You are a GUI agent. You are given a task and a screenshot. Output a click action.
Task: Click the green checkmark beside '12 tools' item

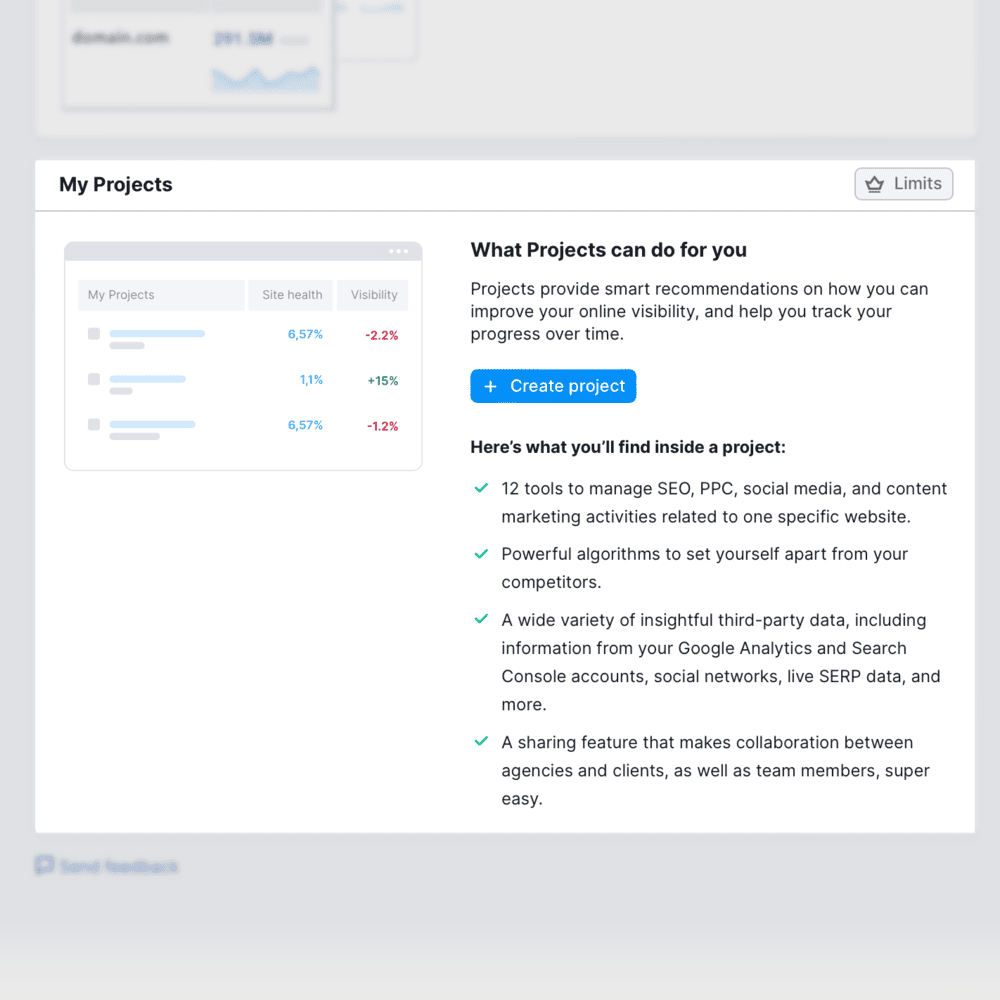point(481,488)
